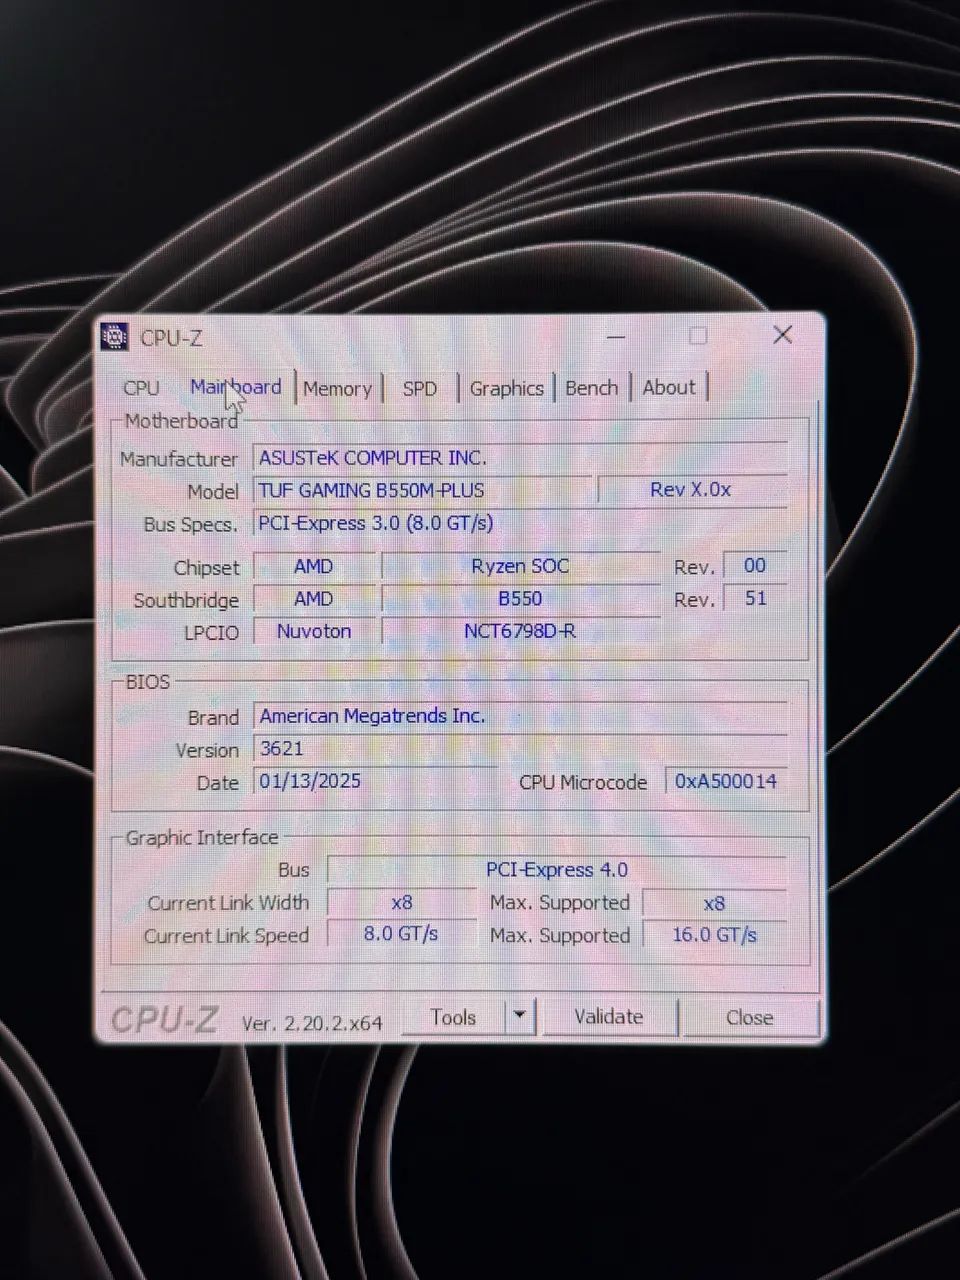The image size is (960, 1280).
Task: Select the Mainboard tab
Action: click(x=236, y=387)
